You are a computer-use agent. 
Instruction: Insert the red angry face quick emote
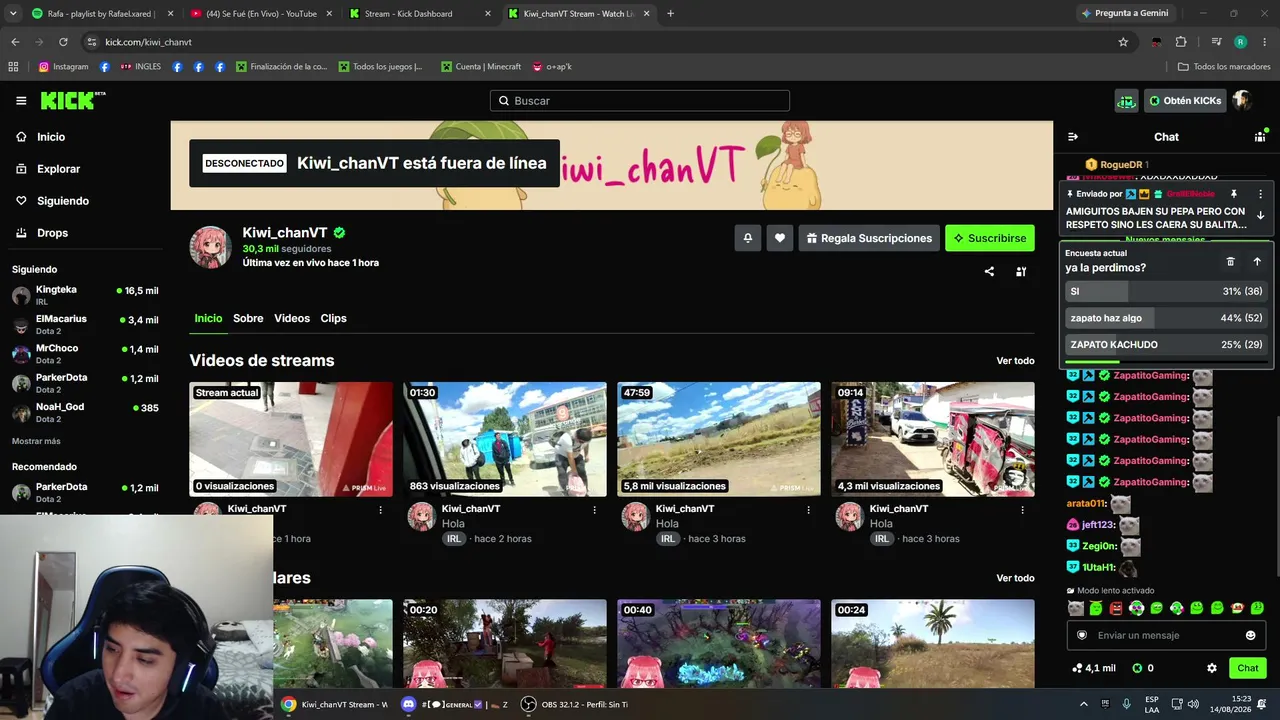[1116, 608]
